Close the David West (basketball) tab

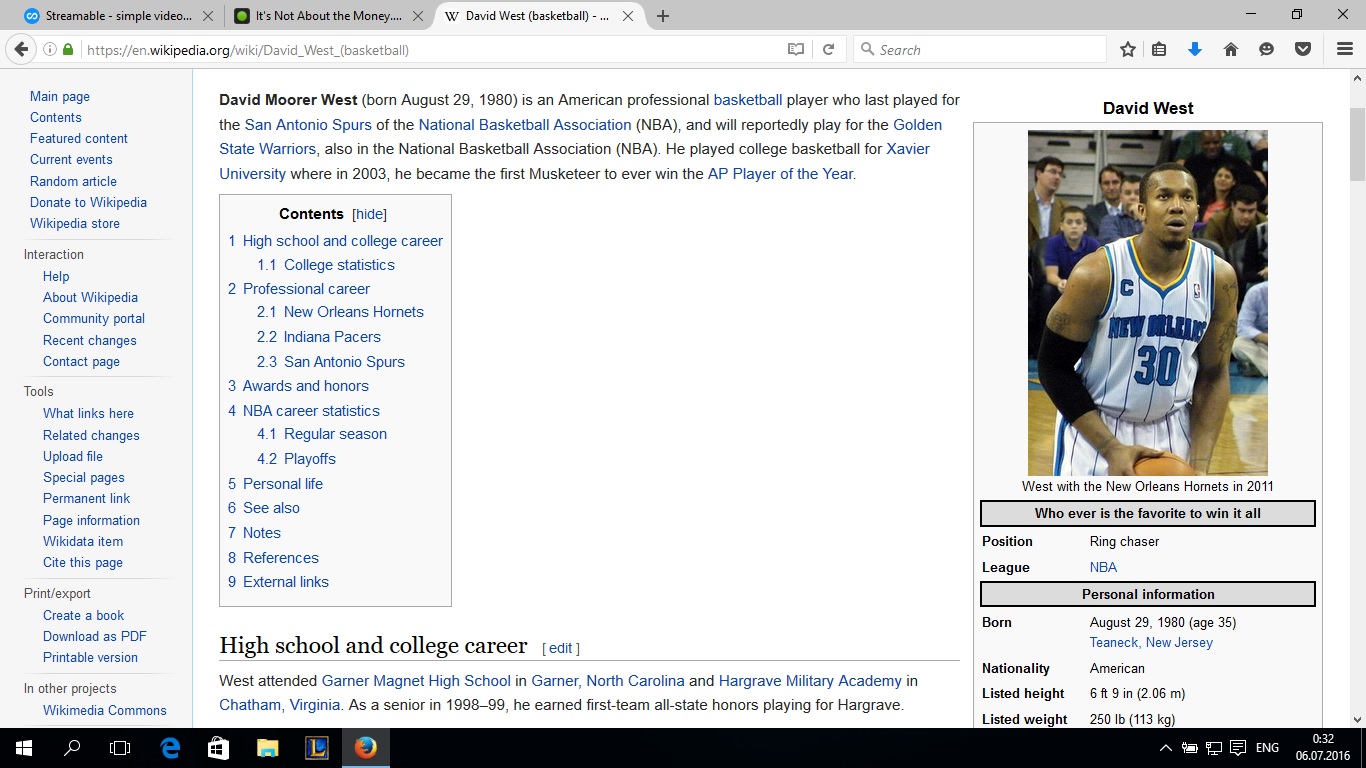click(628, 16)
